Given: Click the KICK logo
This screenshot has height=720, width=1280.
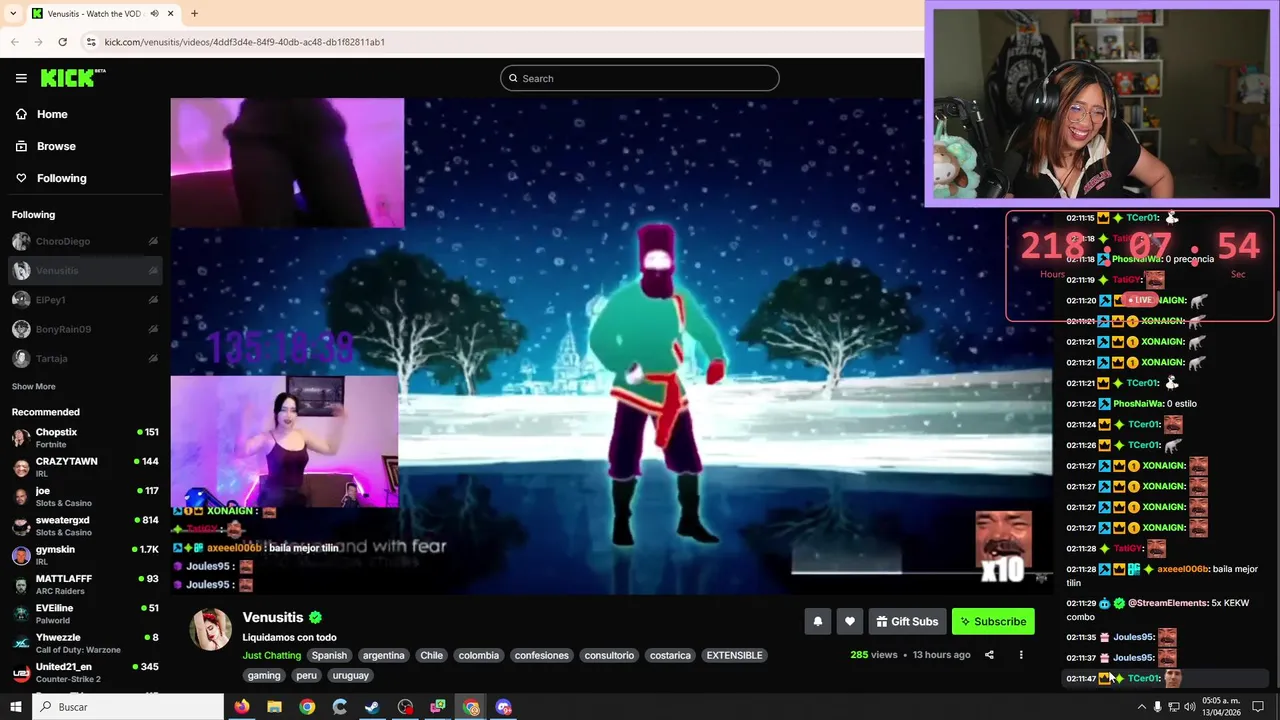Looking at the screenshot, I should click(x=72, y=78).
